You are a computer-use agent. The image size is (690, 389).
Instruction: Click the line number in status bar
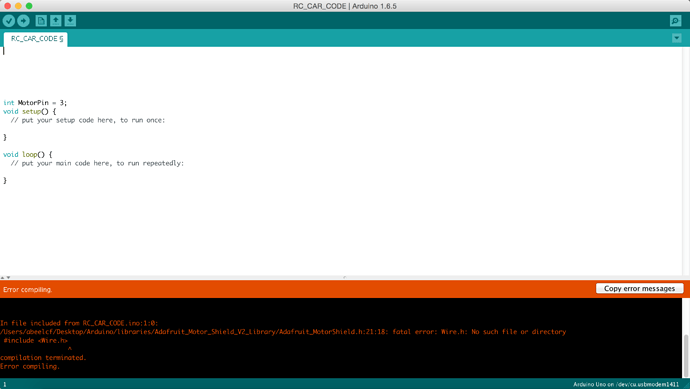5,384
